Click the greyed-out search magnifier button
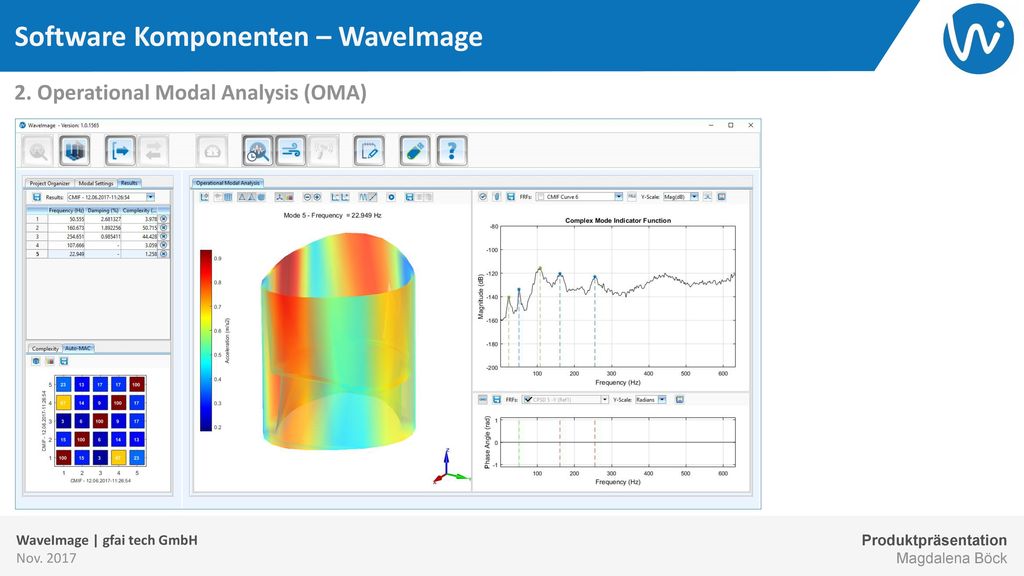The image size is (1024, 576). tap(38, 151)
